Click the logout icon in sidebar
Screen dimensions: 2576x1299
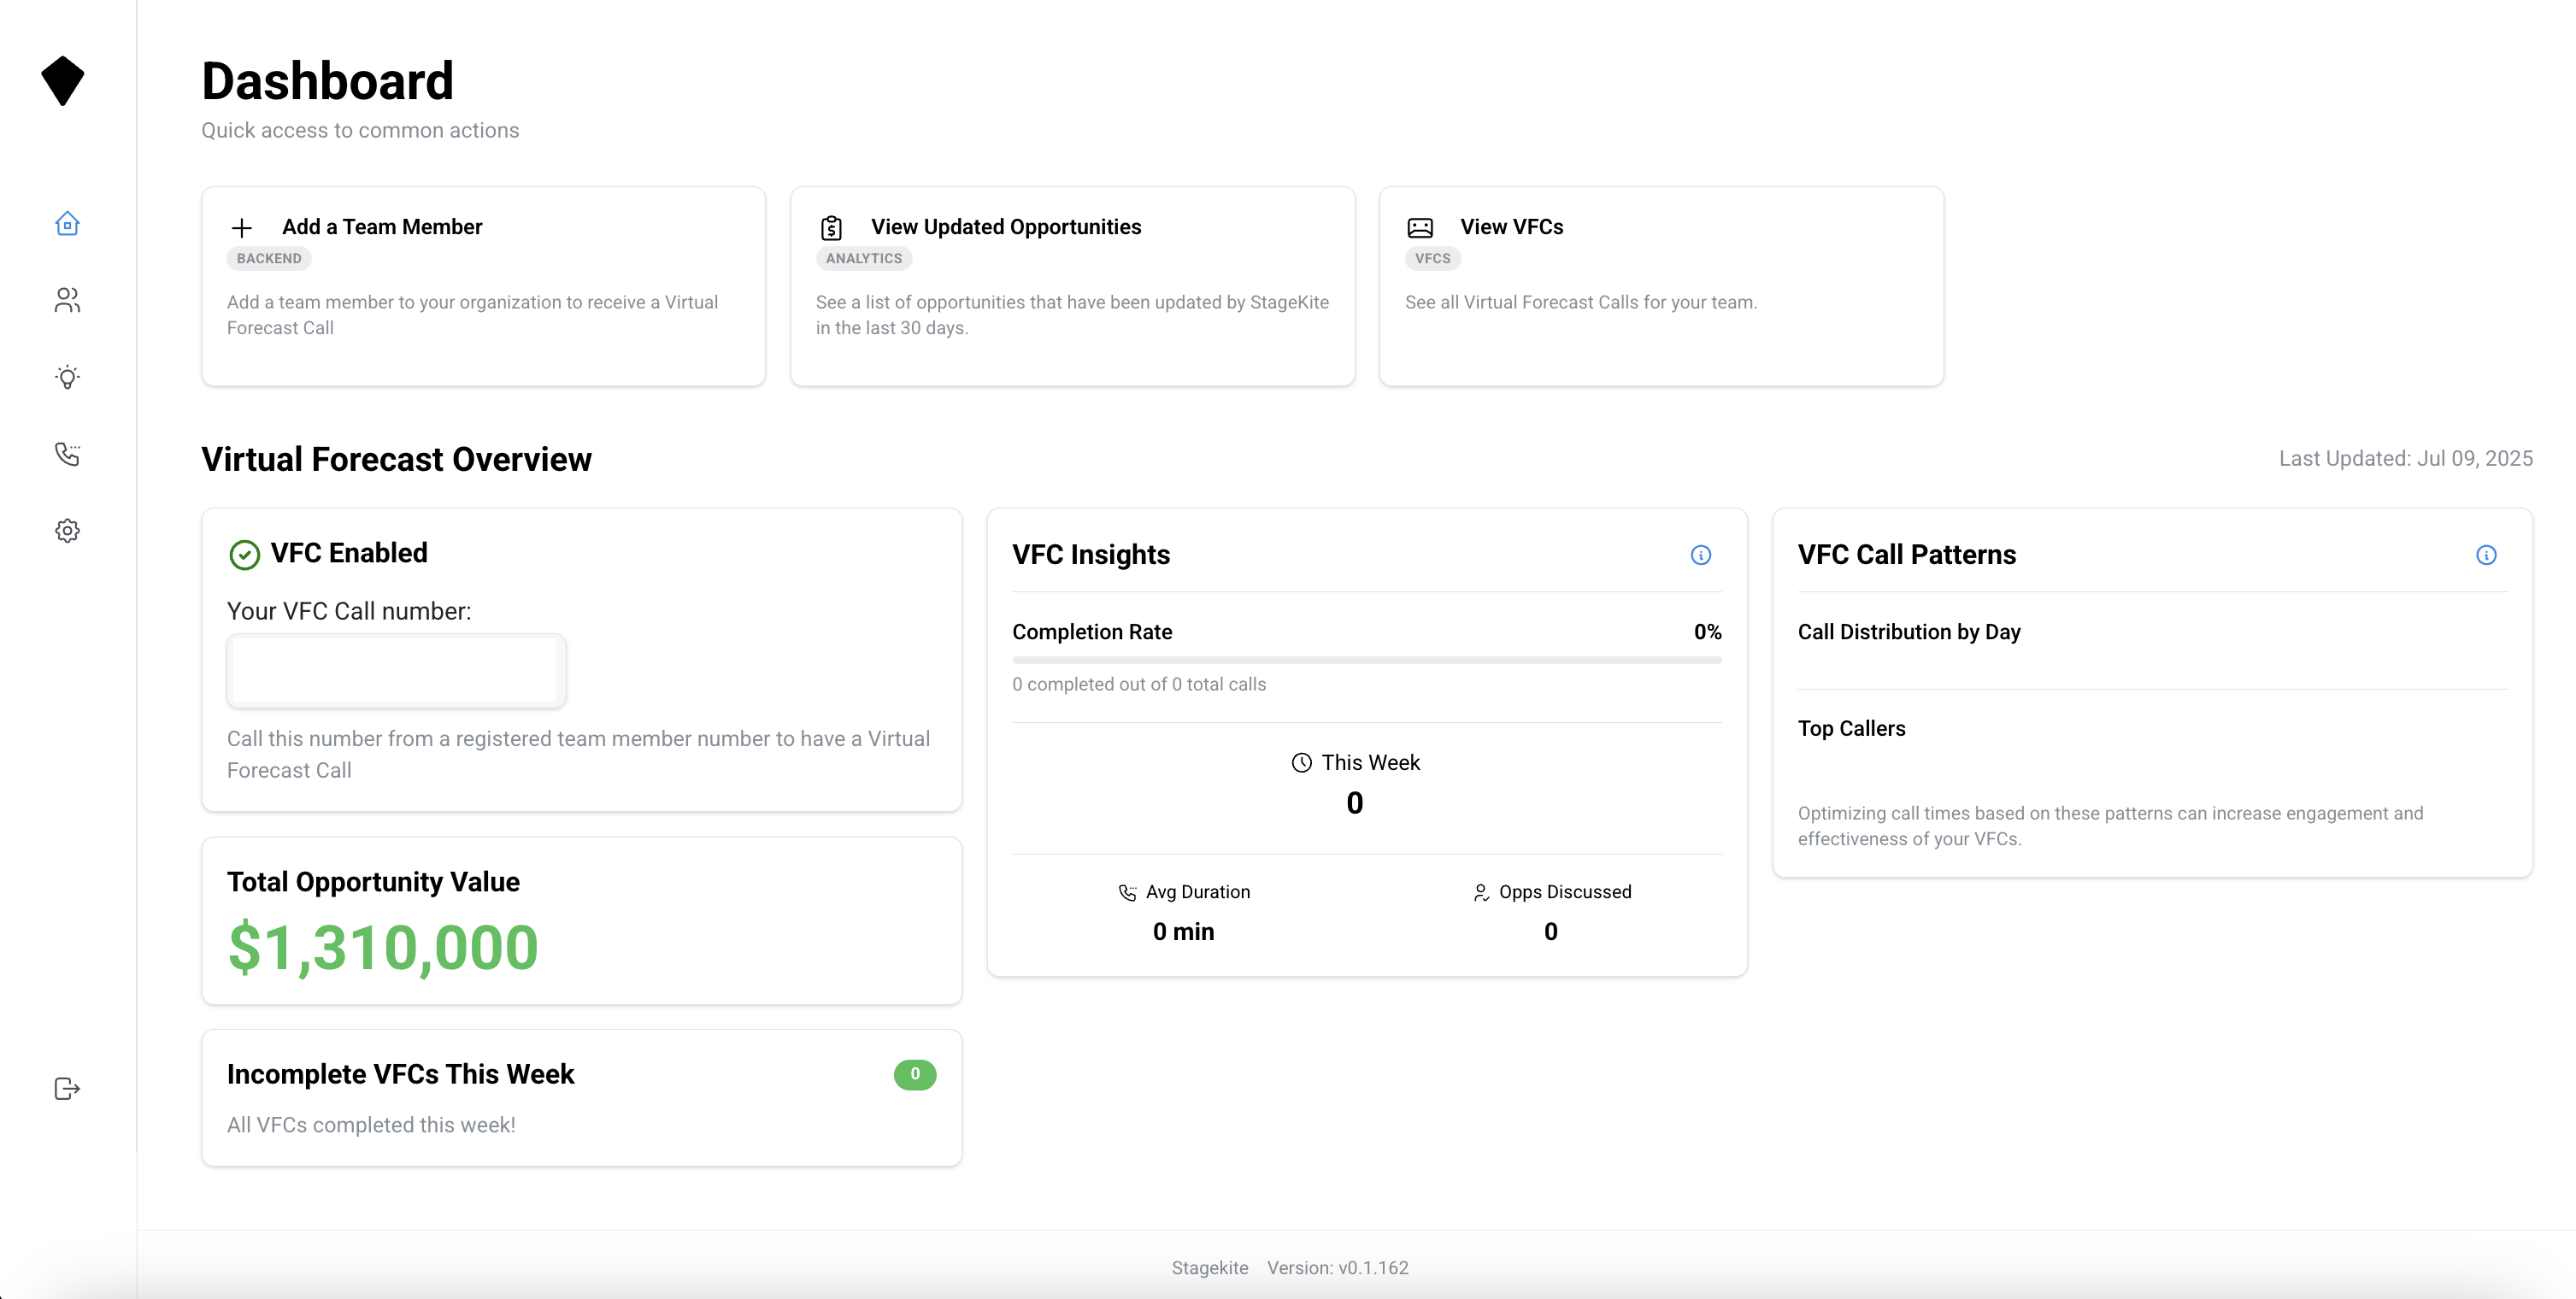[67, 1088]
